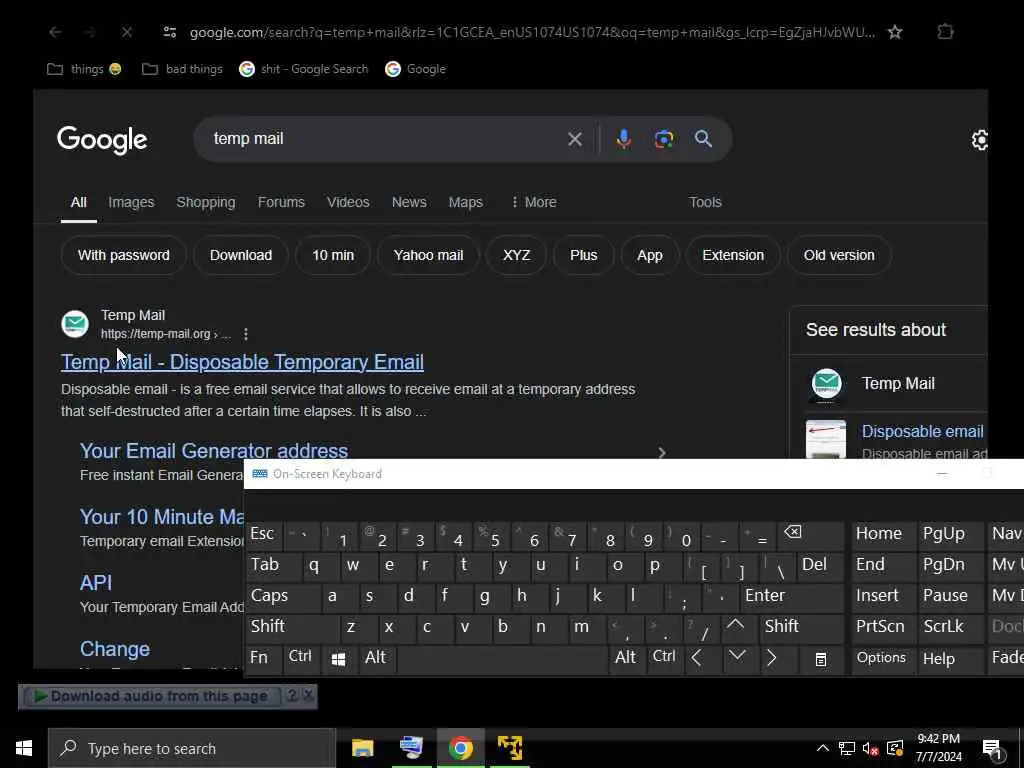Toggle left Ctrl key on On-Screen Keyboard
Image resolution: width=1024 pixels, height=768 pixels.
coord(300,657)
